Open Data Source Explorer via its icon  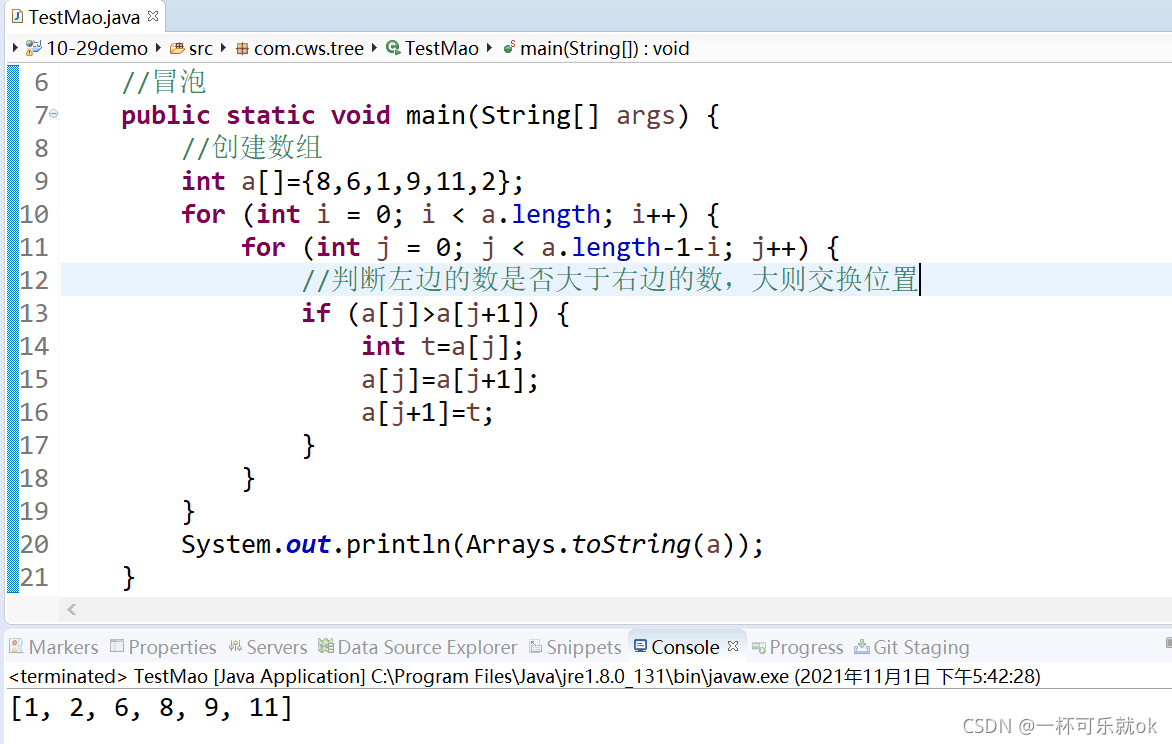(x=326, y=645)
